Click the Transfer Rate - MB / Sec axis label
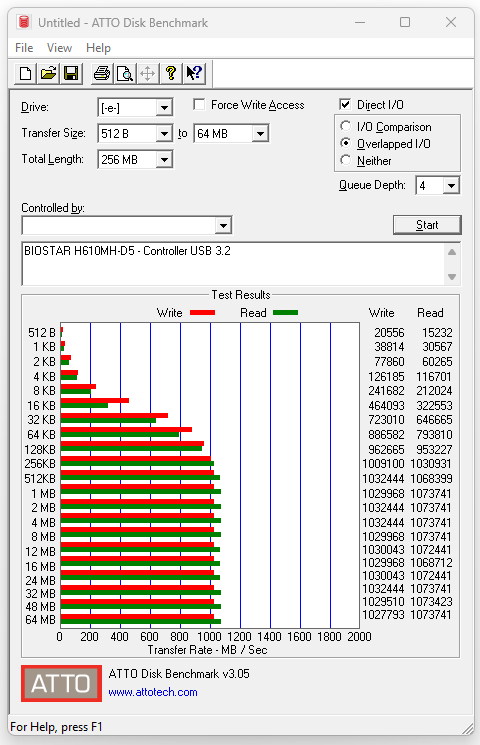 tap(207, 650)
